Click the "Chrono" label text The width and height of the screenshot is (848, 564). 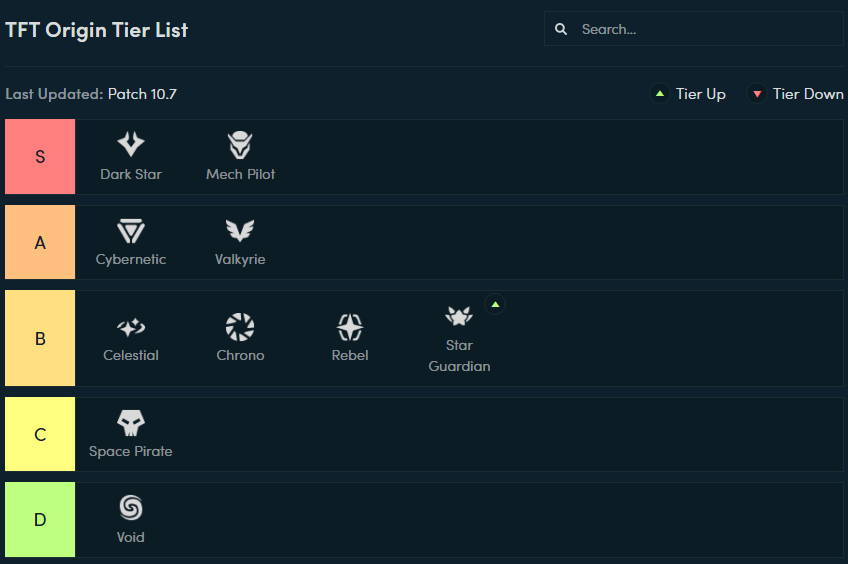point(241,355)
